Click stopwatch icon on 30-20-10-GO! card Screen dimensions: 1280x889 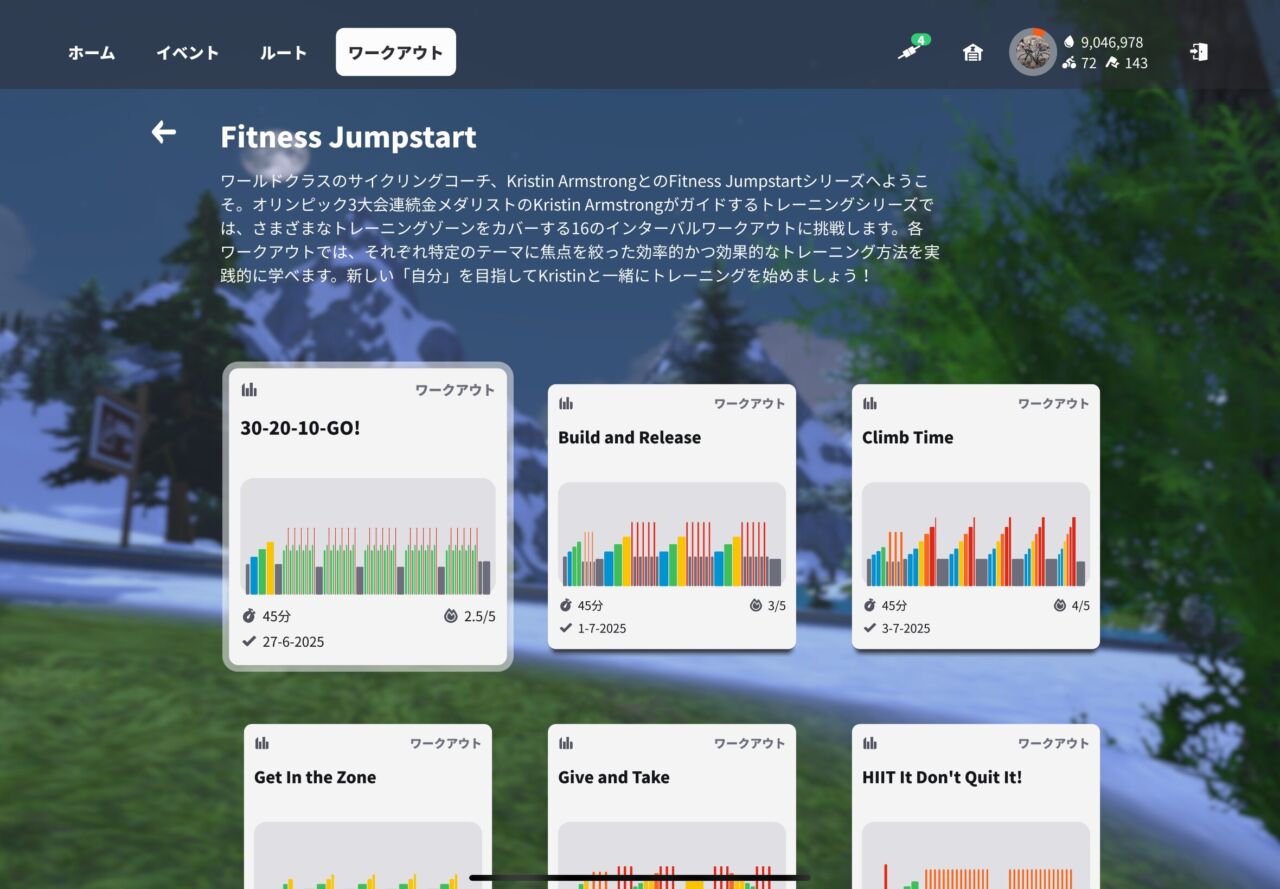249,616
